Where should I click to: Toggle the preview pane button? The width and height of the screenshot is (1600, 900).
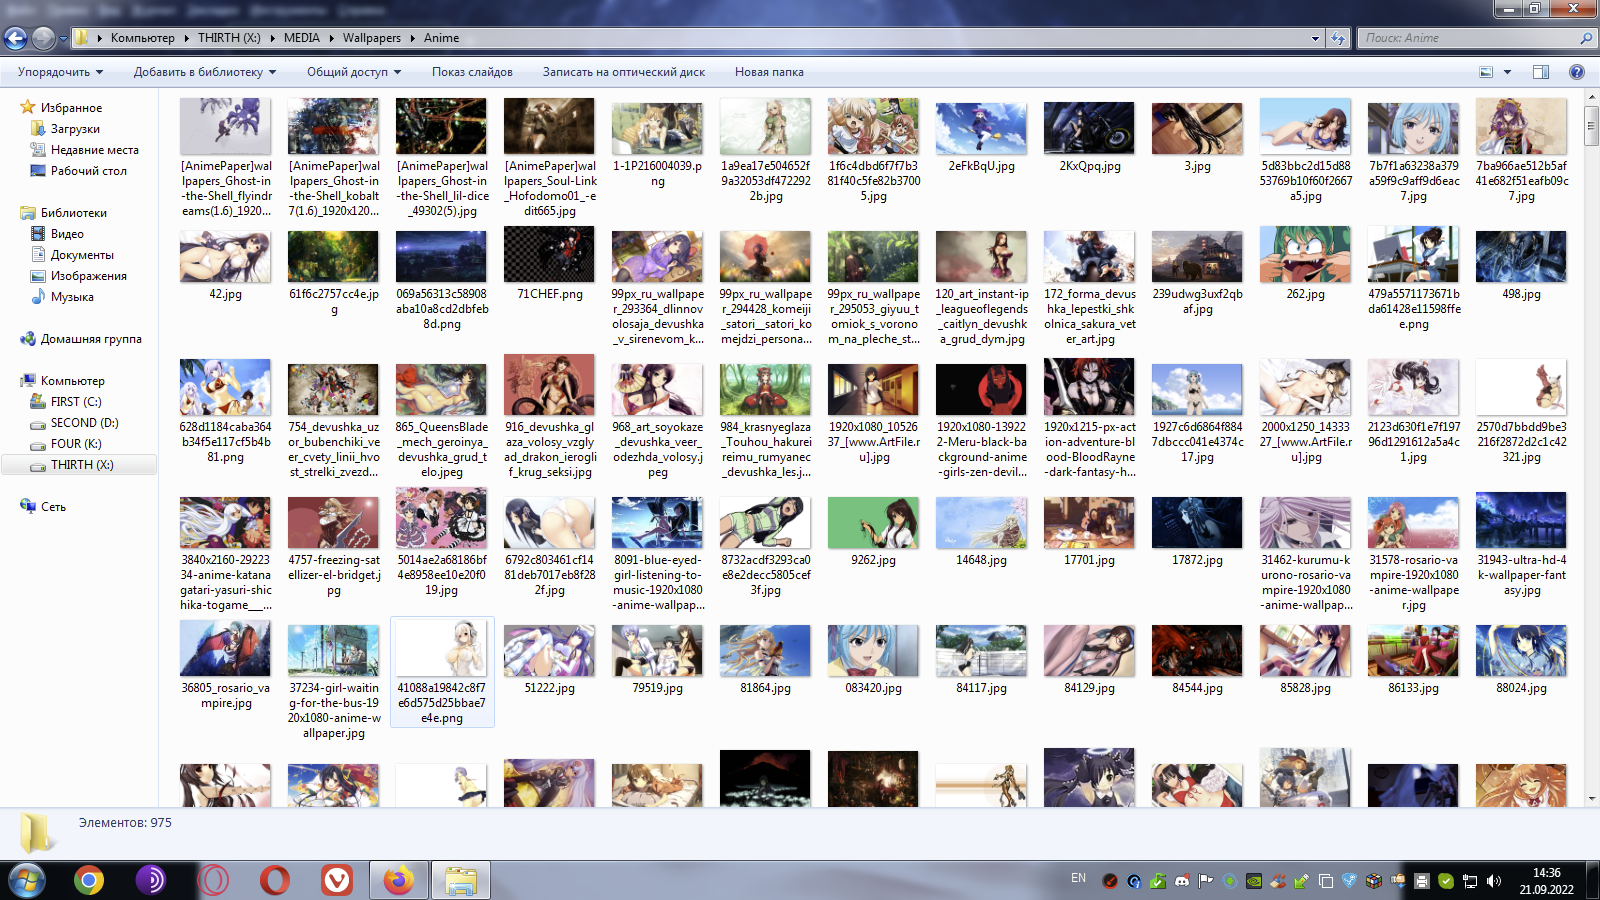[x=1541, y=72]
